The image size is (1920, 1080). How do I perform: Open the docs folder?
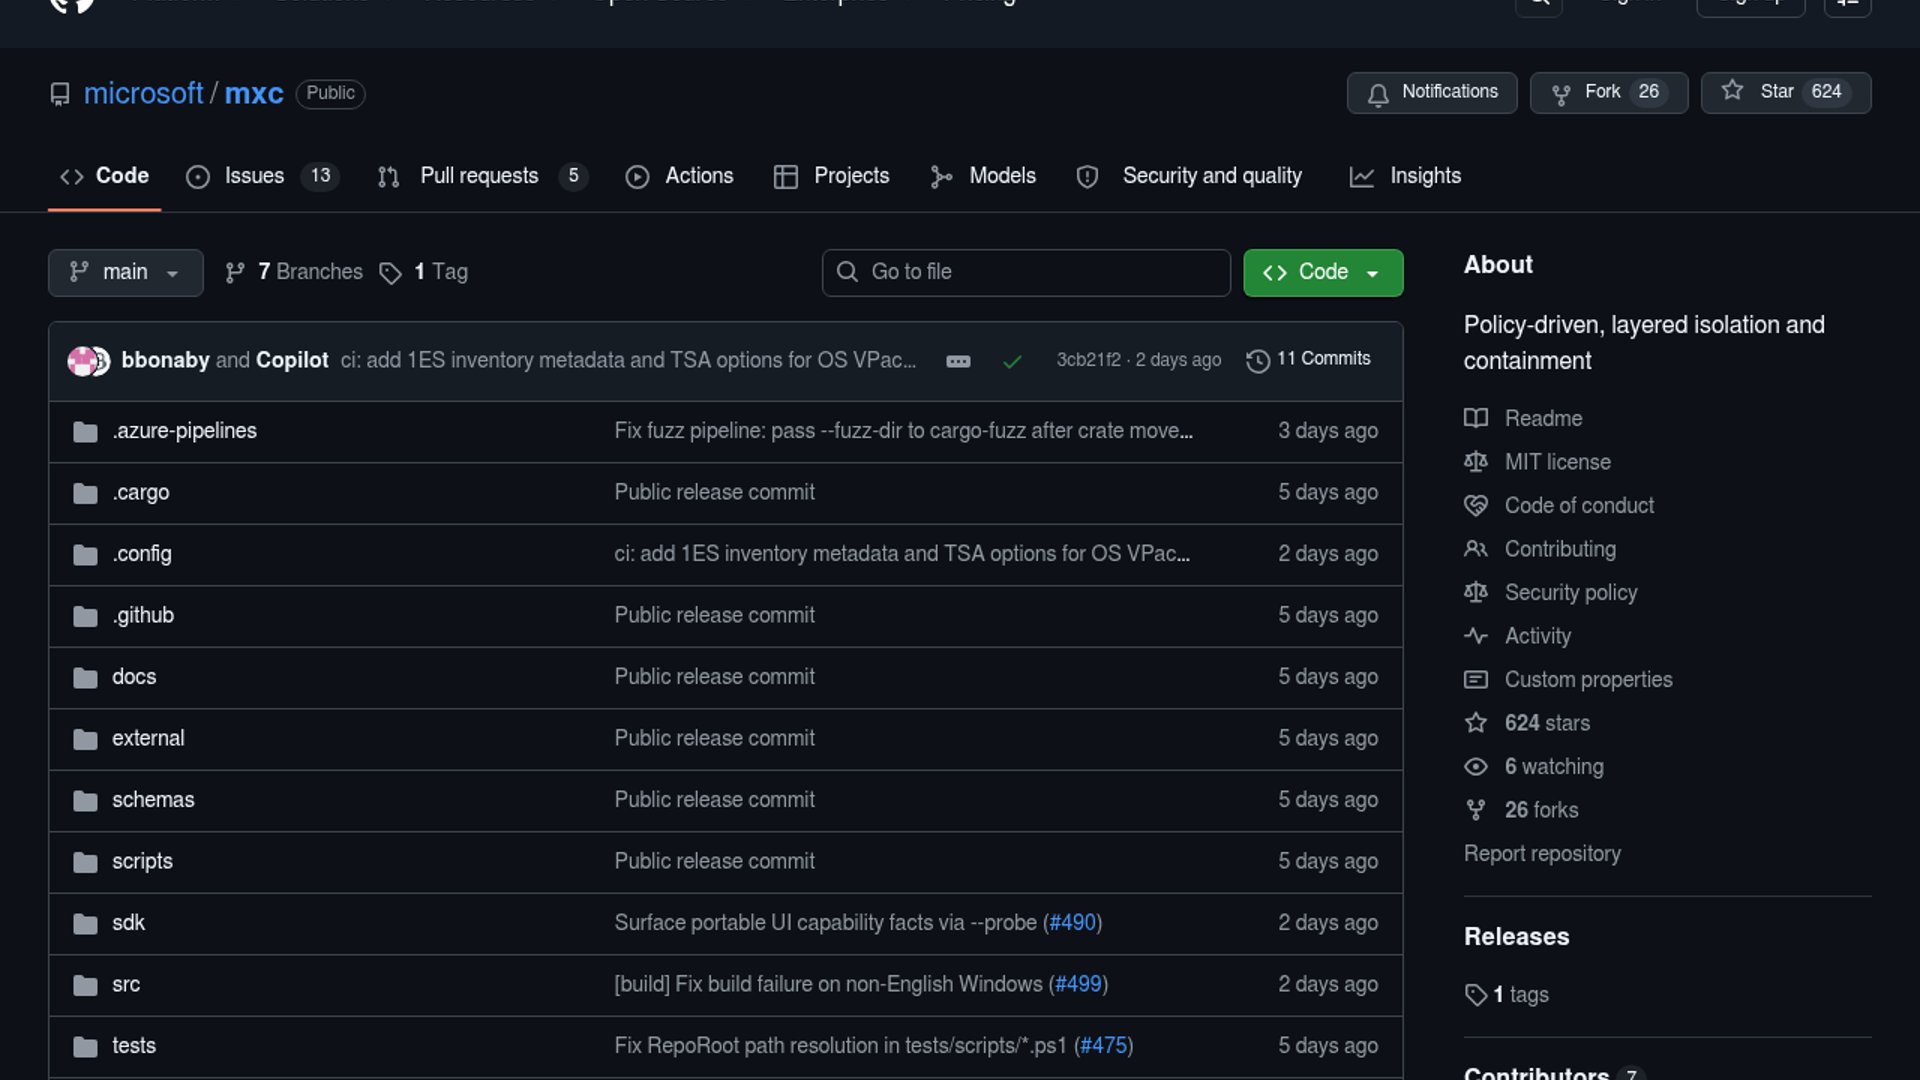pos(134,677)
